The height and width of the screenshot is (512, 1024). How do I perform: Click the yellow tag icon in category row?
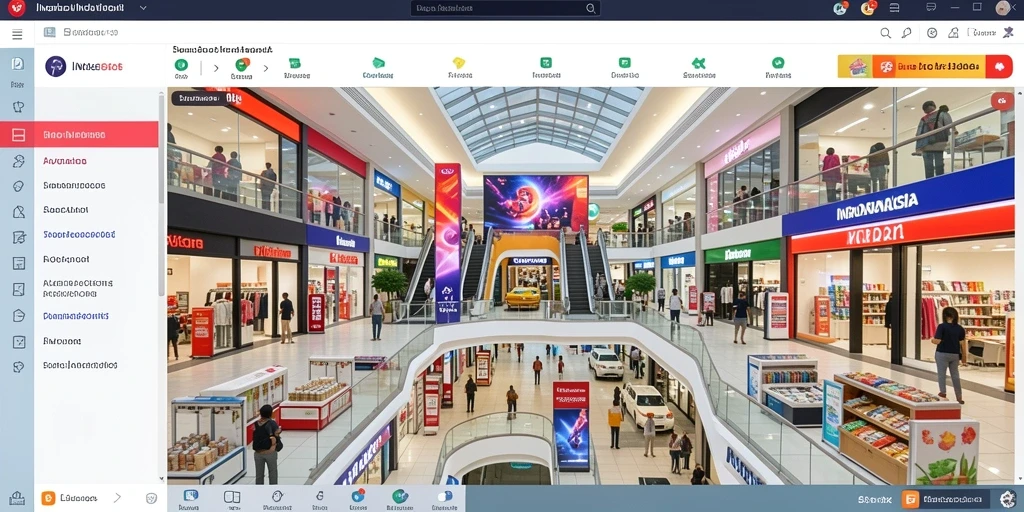point(459,63)
